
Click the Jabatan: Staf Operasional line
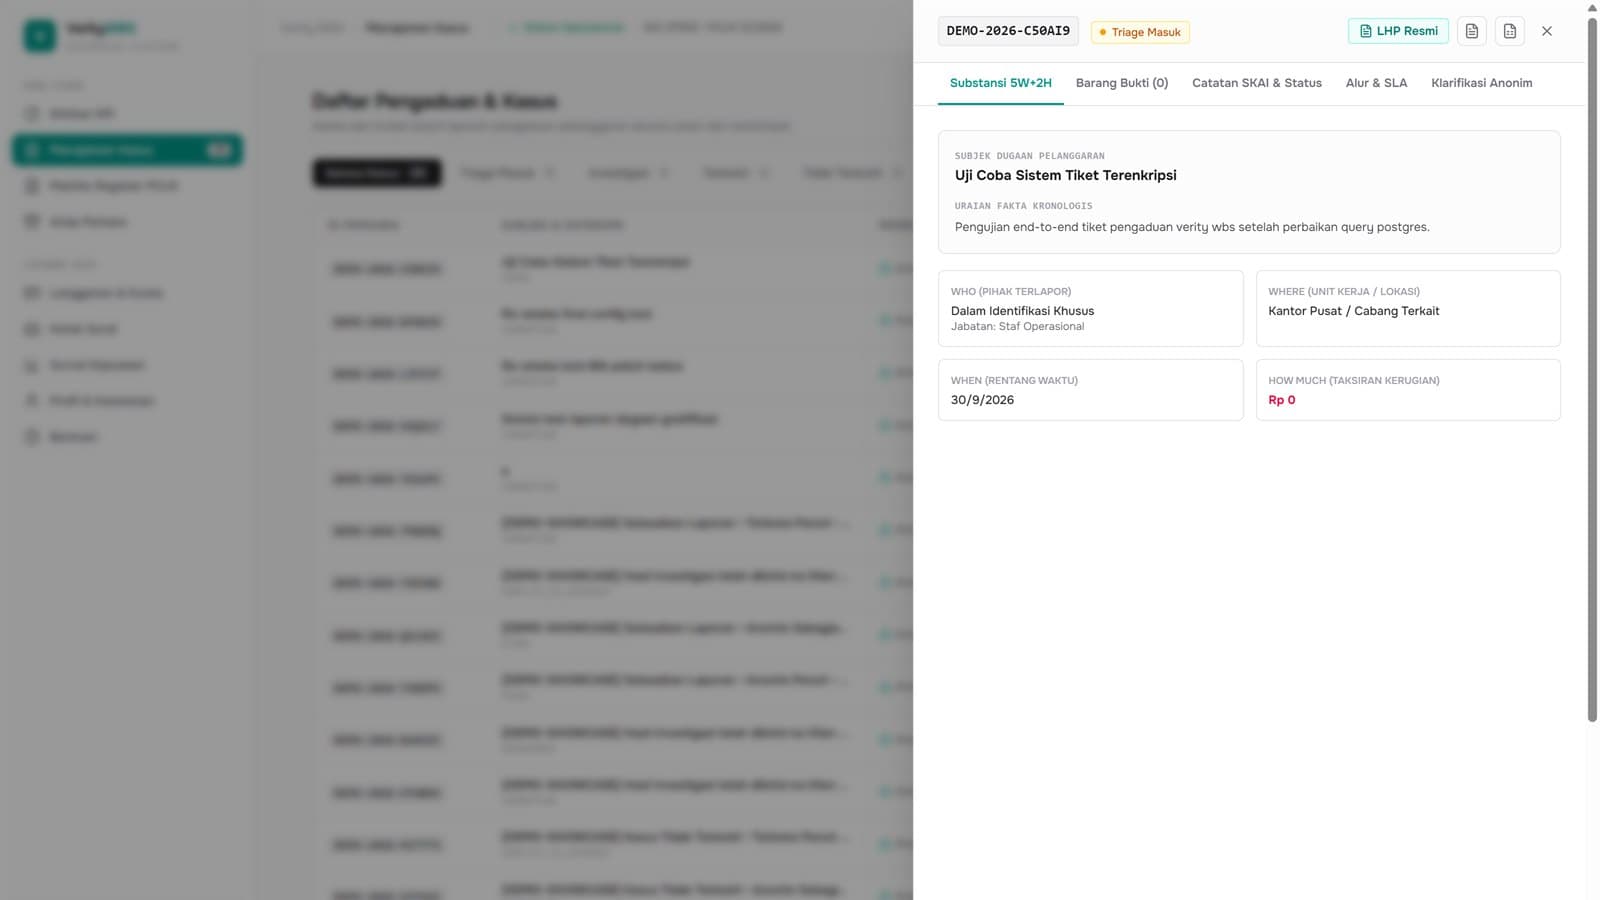point(1017,327)
